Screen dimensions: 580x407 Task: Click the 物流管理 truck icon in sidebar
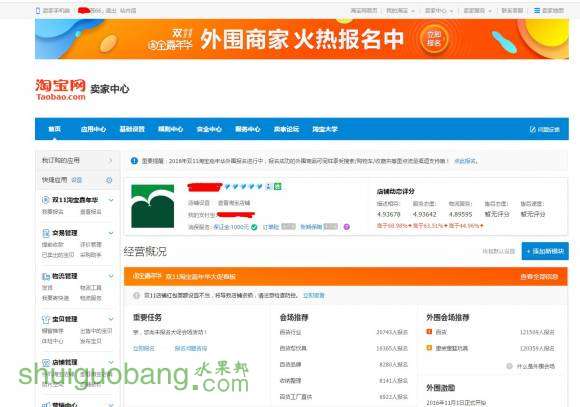pos(46,276)
